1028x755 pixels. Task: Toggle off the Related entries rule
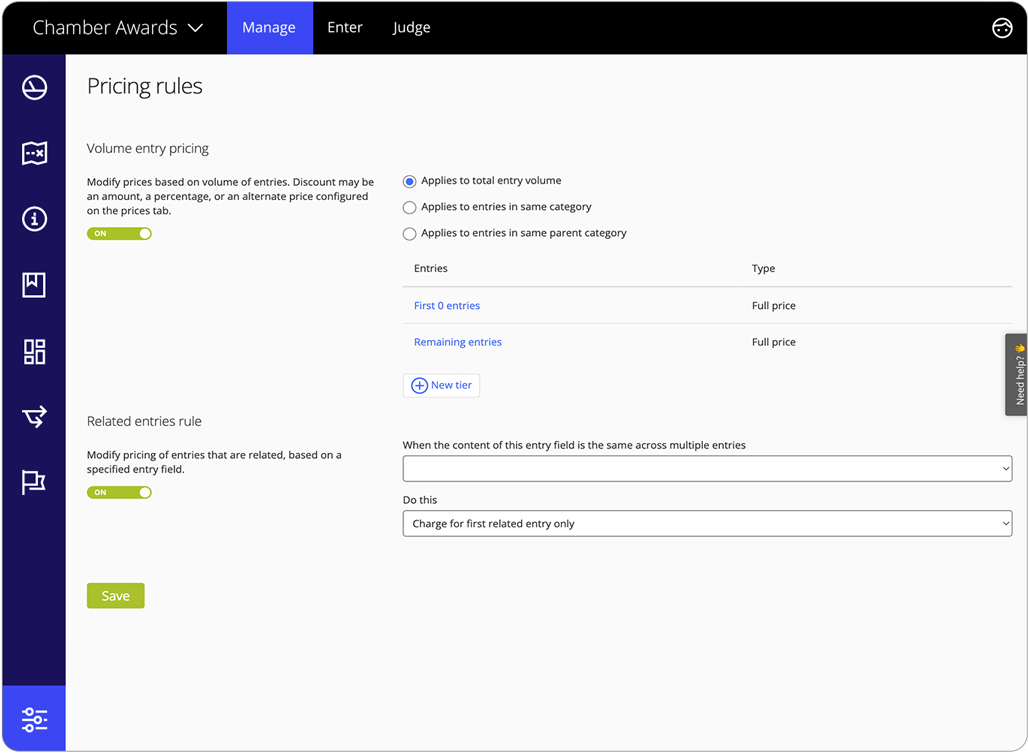119,492
